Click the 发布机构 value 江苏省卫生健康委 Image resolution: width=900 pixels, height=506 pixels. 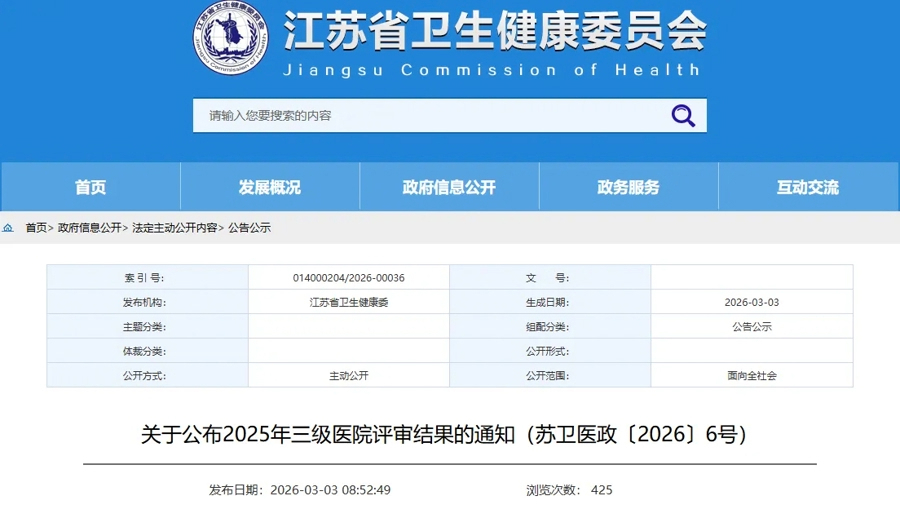pyautogui.click(x=348, y=302)
